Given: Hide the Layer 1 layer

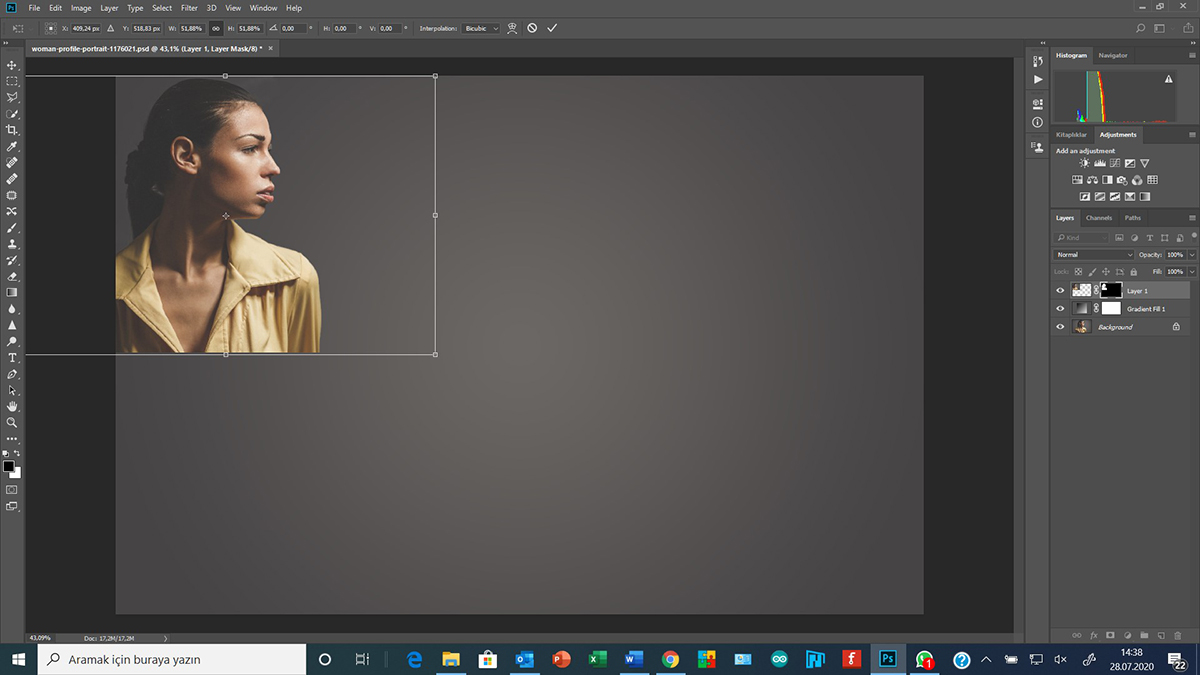Looking at the screenshot, I should coord(1060,291).
